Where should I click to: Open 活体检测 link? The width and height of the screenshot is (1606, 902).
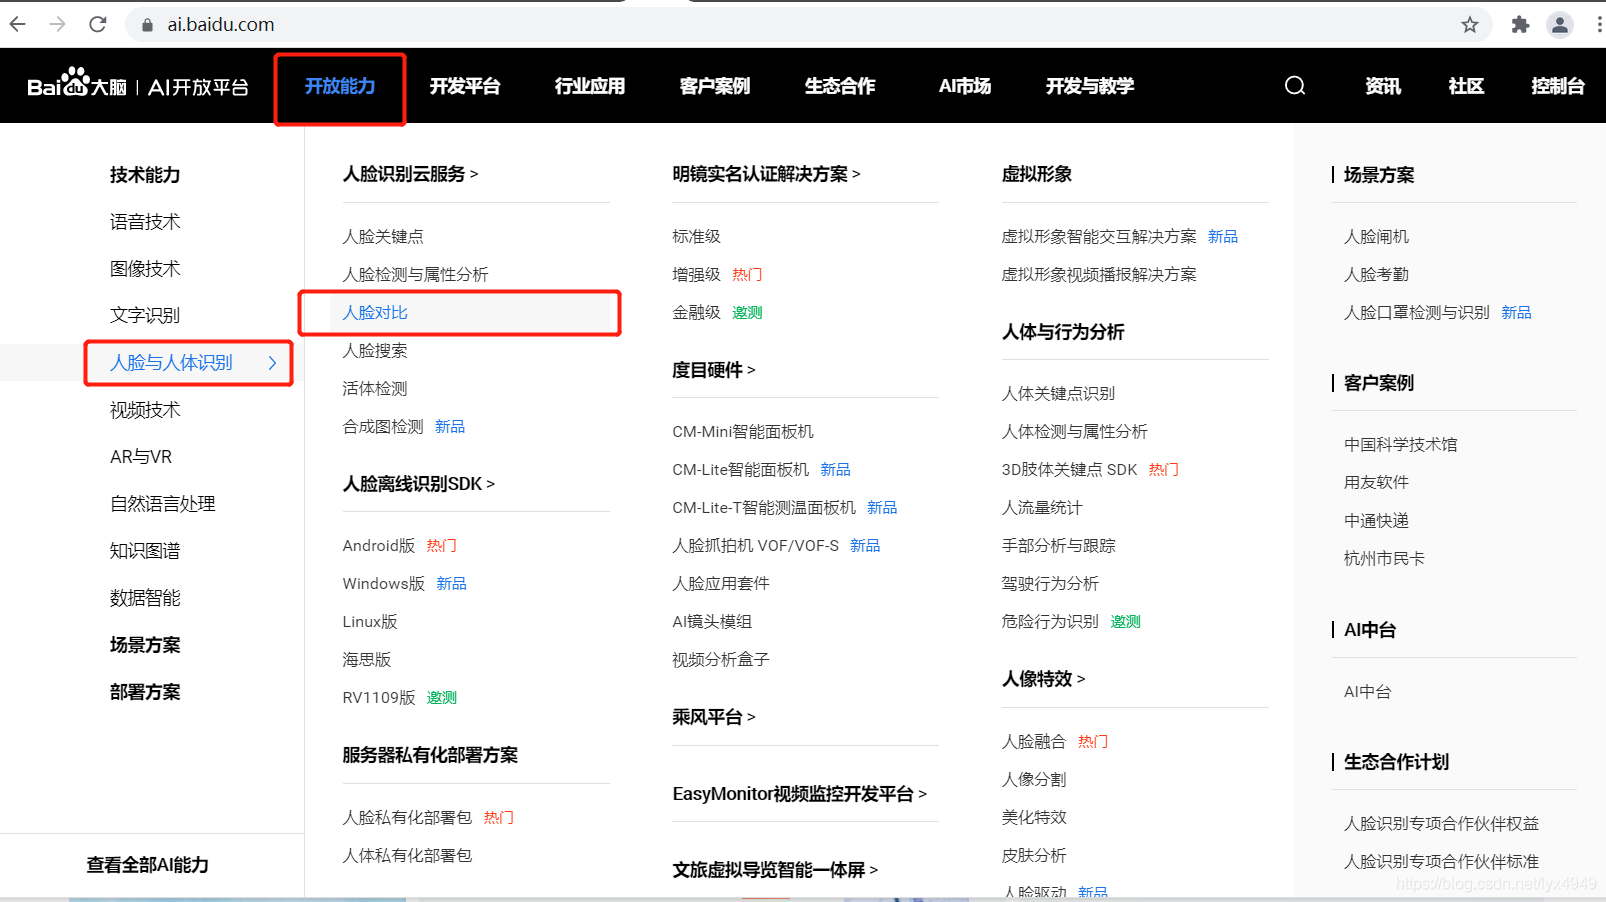pyautogui.click(x=375, y=389)
